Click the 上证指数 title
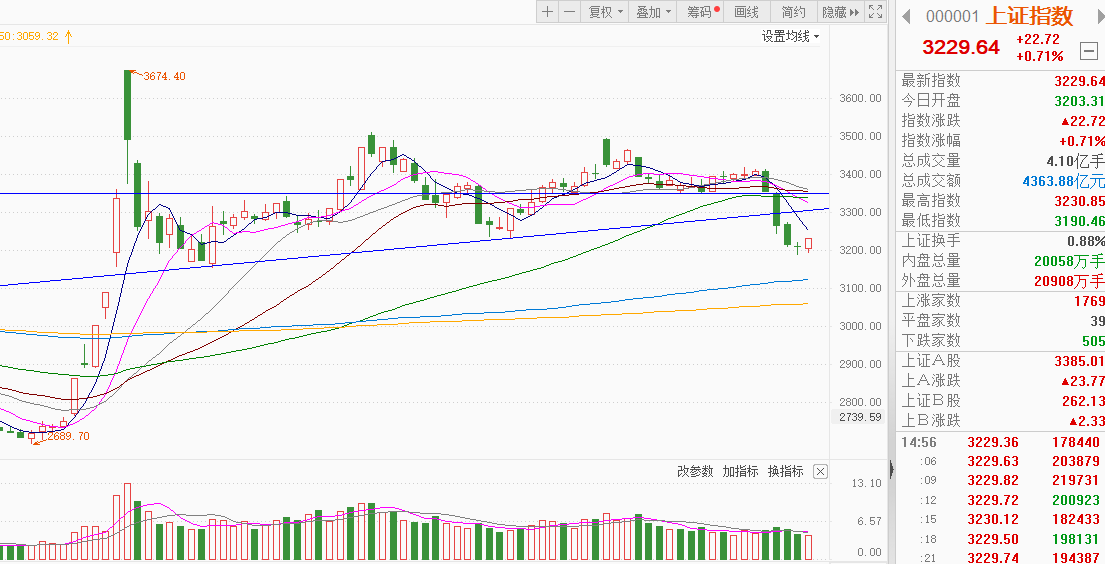 point(1029,16)
